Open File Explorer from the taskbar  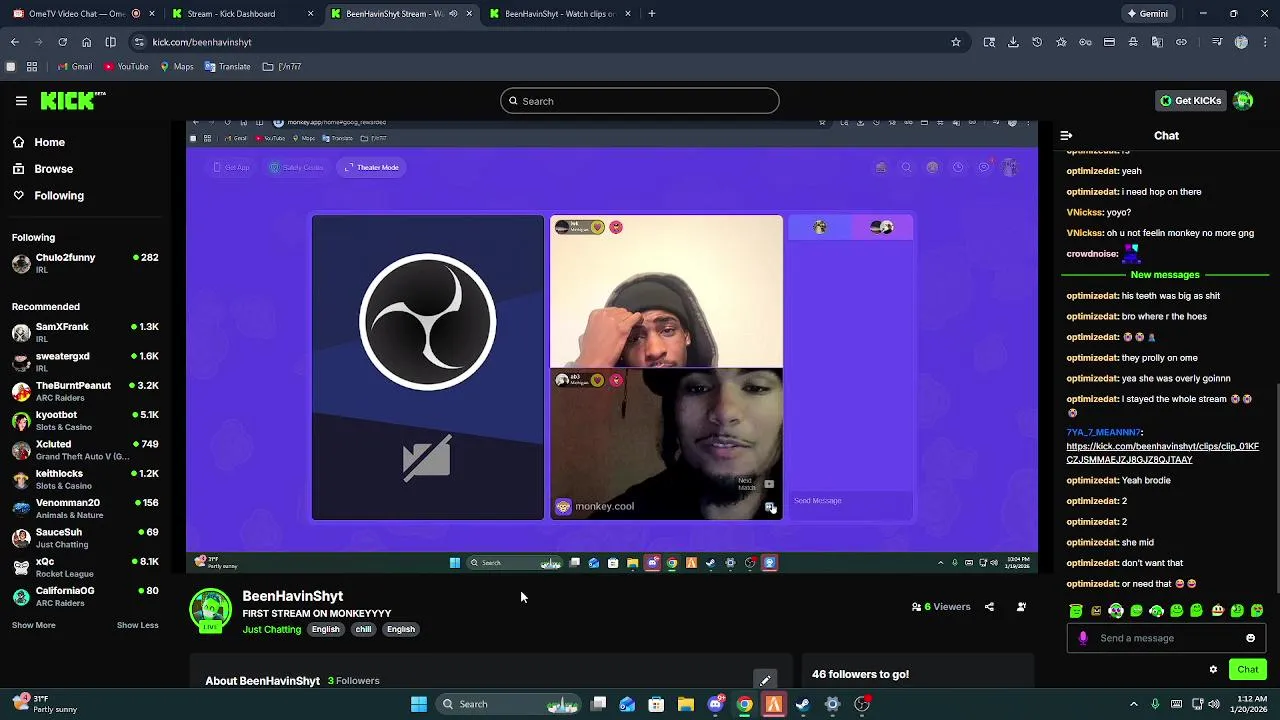click(x=686, y=704)
